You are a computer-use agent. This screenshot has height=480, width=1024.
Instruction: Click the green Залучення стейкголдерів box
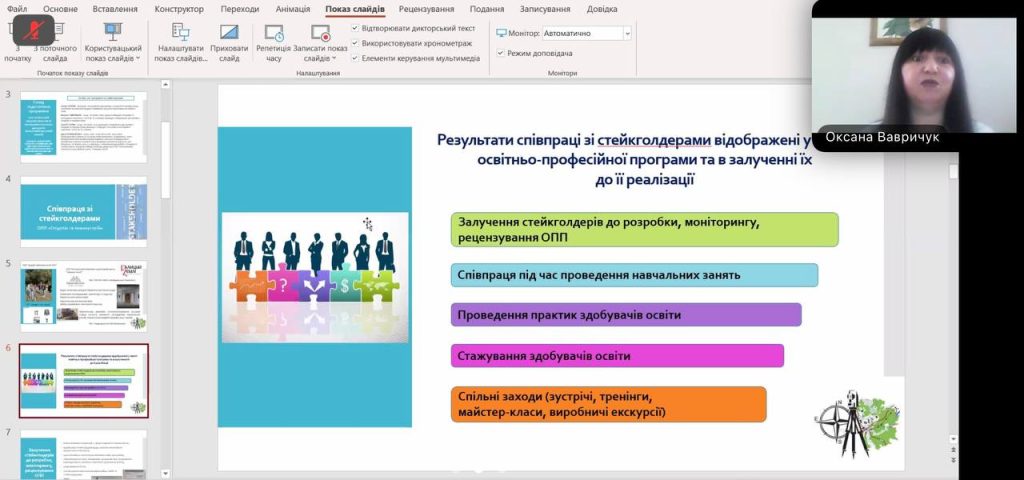click(x=644, y=229)
